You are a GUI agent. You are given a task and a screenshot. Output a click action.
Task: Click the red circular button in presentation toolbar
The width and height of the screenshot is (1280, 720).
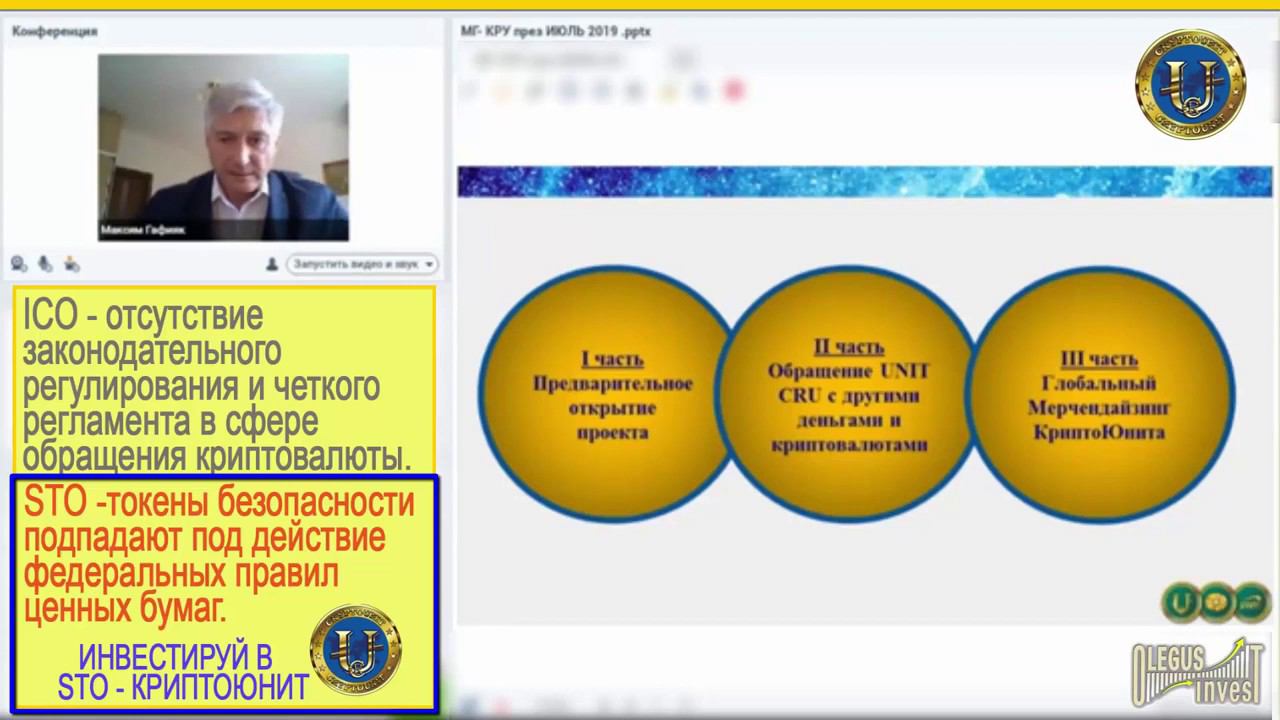coord(734,91)
